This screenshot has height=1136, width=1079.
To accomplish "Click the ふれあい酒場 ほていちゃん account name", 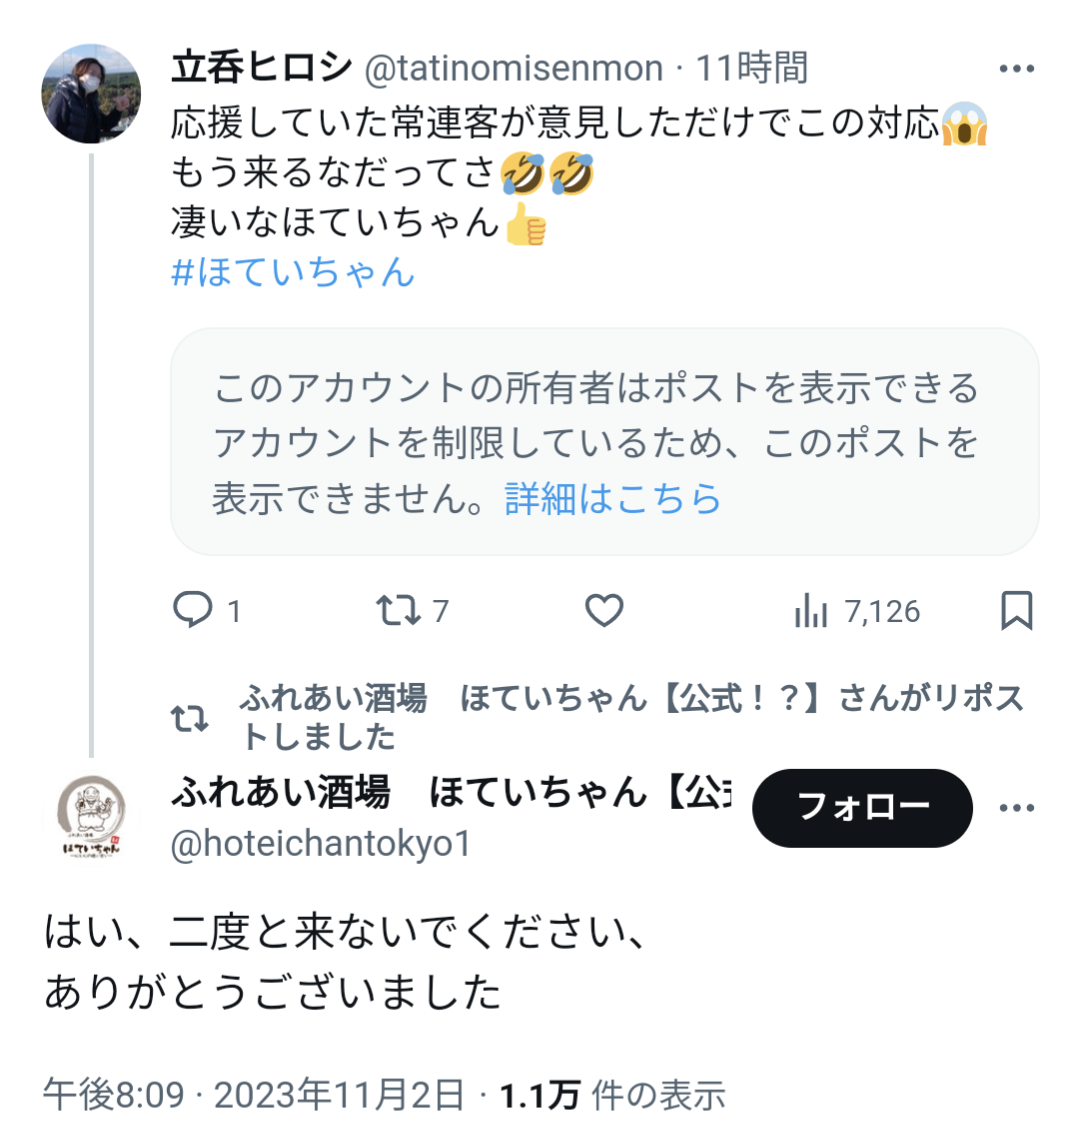I will (451, 791).
